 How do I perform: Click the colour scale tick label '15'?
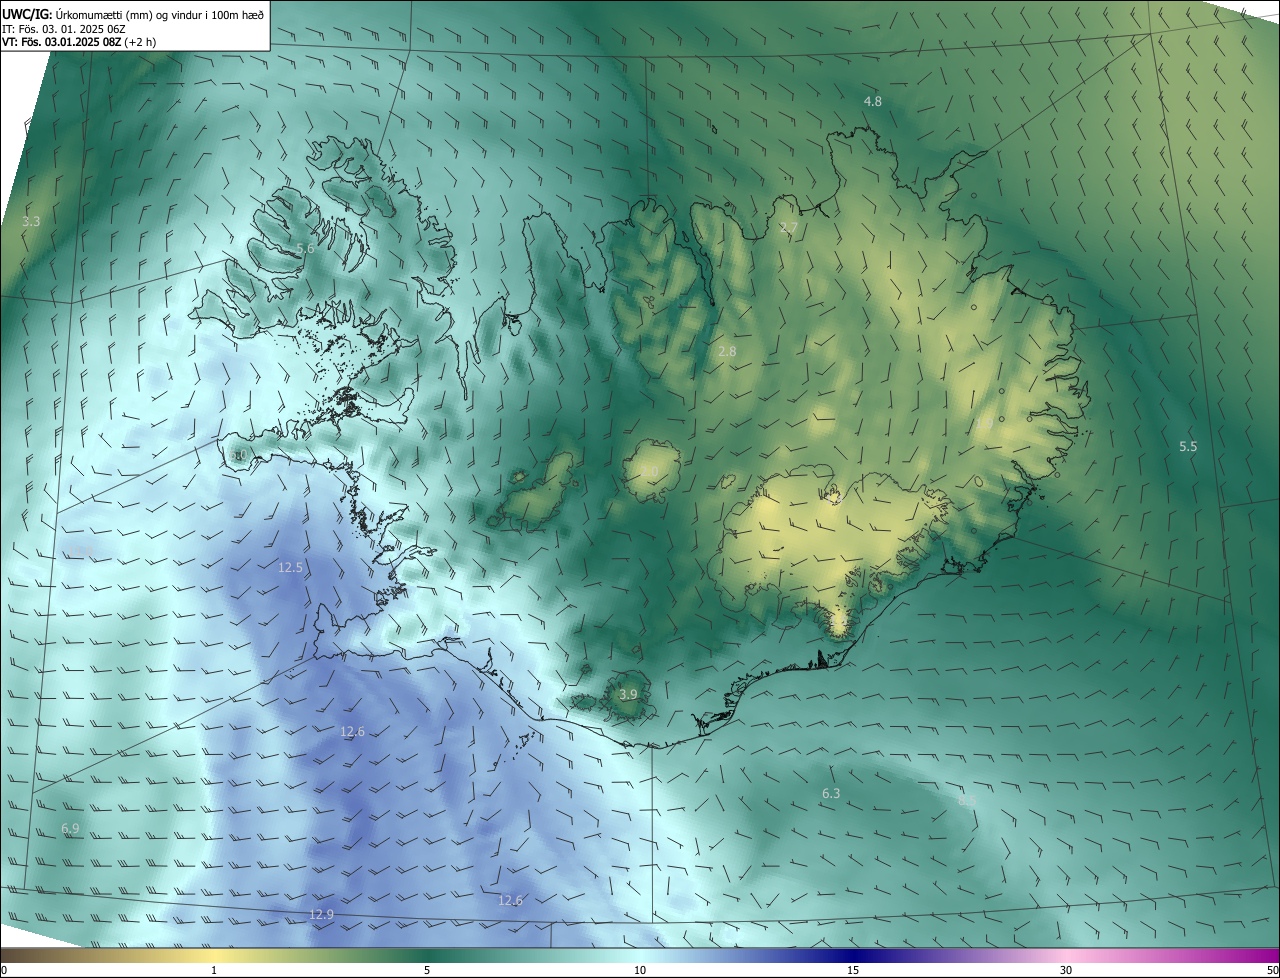coord(853,970)
